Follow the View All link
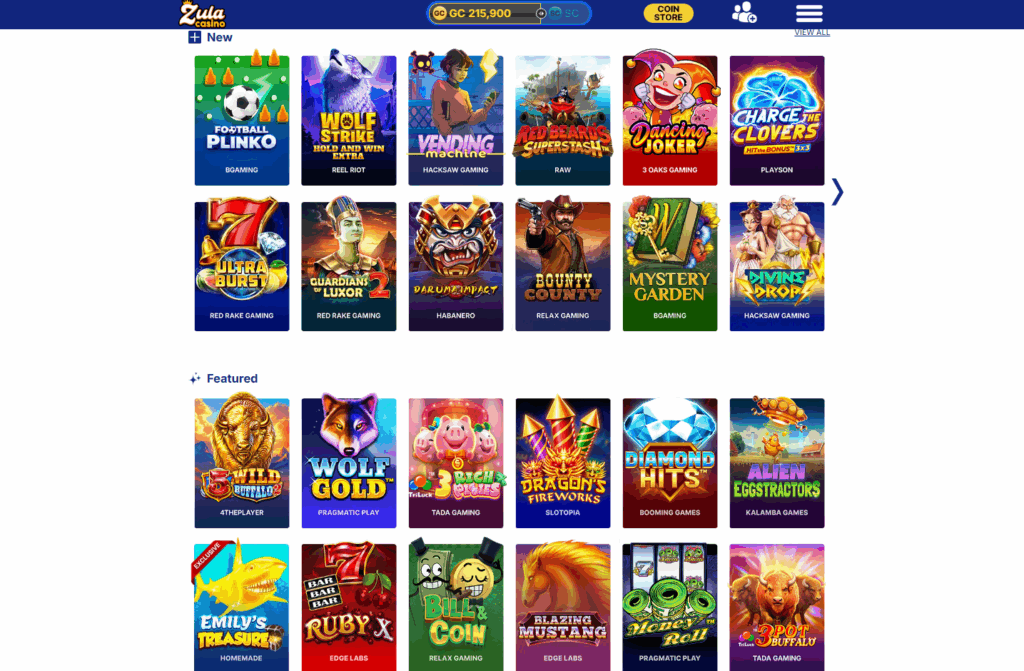Screen dimensions: 1024x671 click(x=812, y=33)
